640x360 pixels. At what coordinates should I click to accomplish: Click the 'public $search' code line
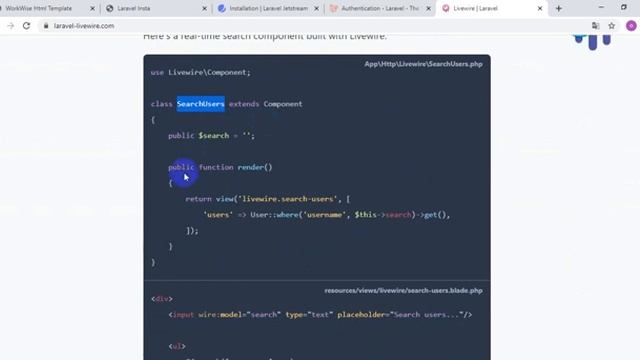pyautogui.click(x=211, y=136)
